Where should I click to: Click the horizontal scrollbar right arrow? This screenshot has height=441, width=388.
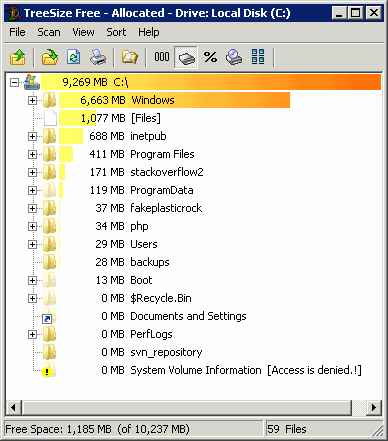pos(374,407)
